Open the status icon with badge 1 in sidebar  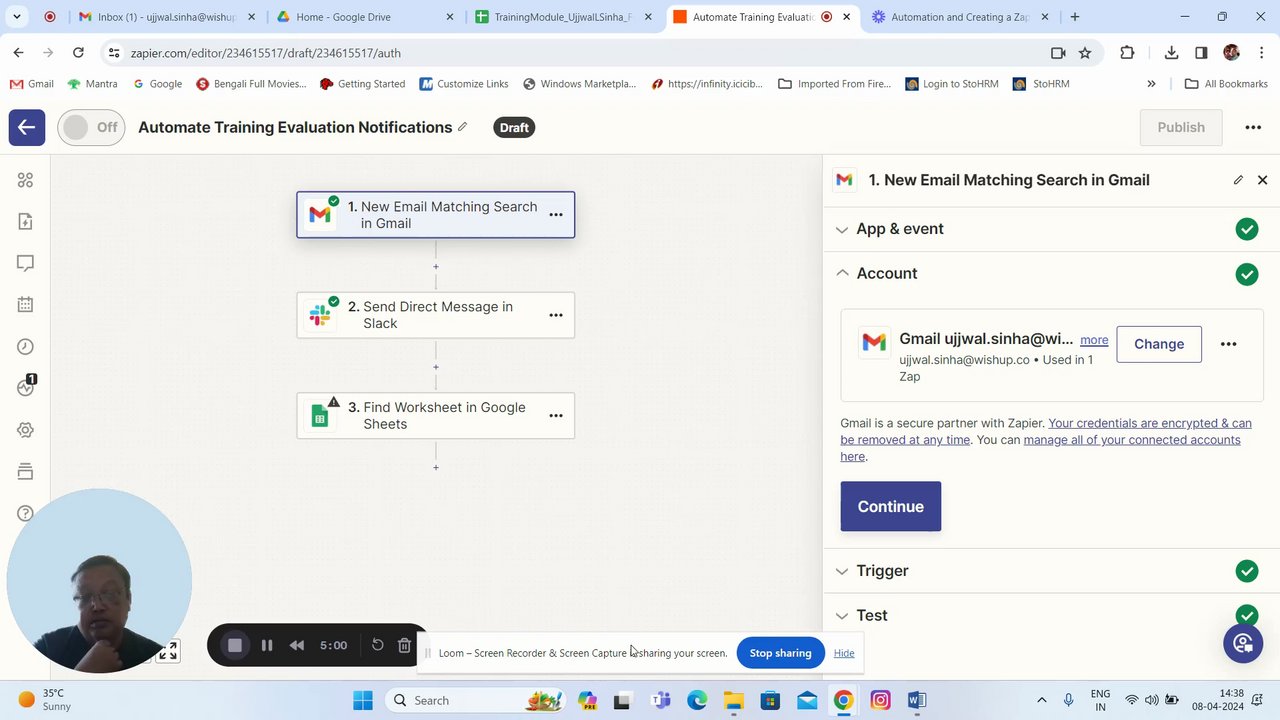[x=26, y=387]
